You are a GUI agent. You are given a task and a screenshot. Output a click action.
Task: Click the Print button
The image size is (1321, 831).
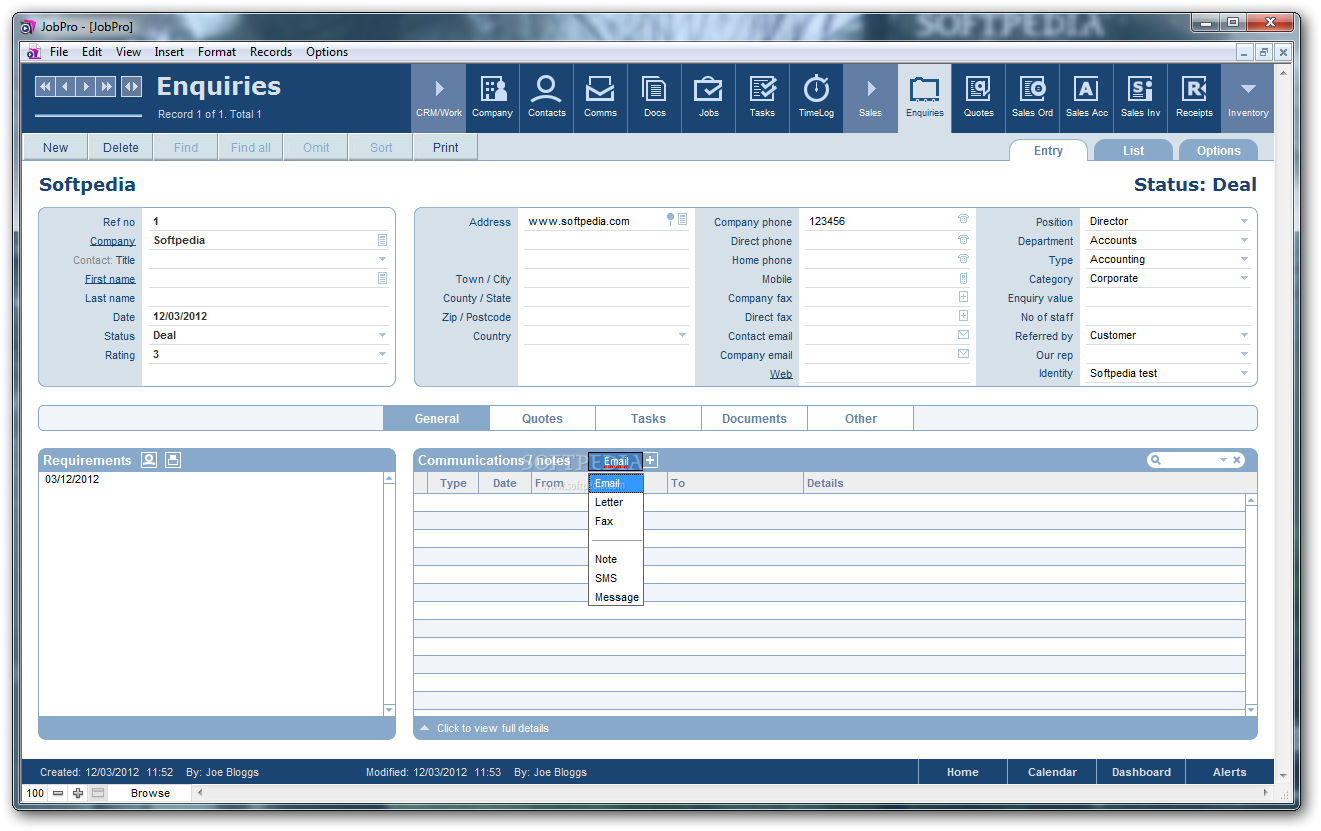(446, 147)
